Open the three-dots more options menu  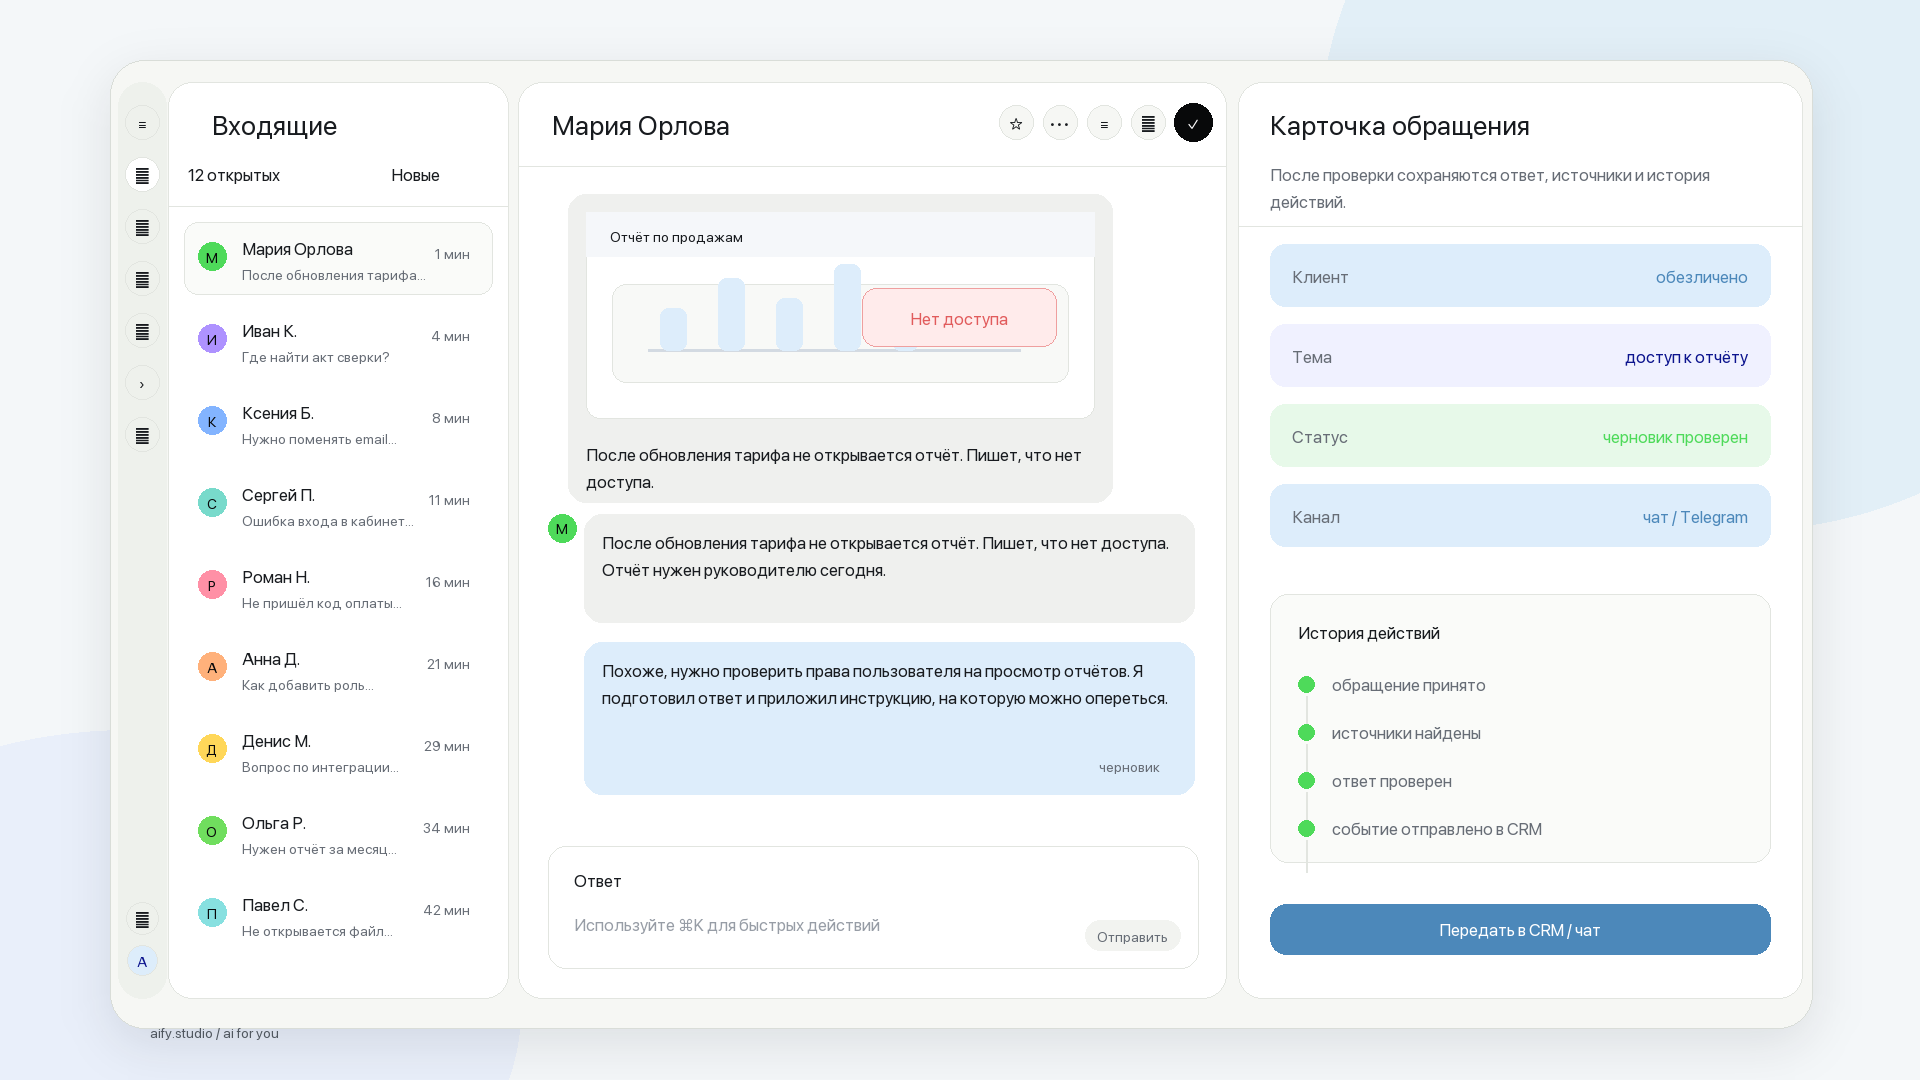(1060, 124)
